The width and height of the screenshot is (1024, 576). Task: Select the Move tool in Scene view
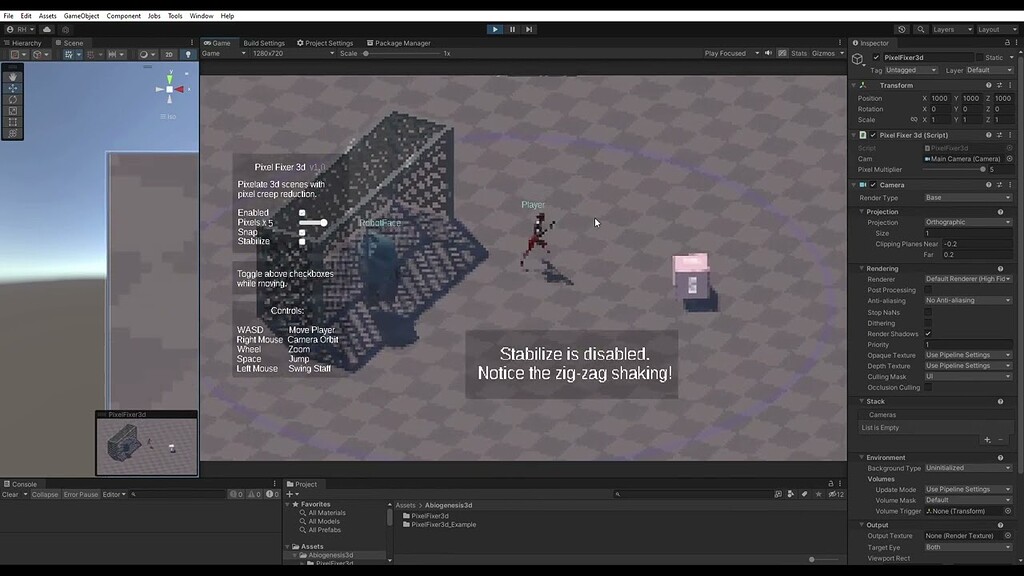[12, 88]
